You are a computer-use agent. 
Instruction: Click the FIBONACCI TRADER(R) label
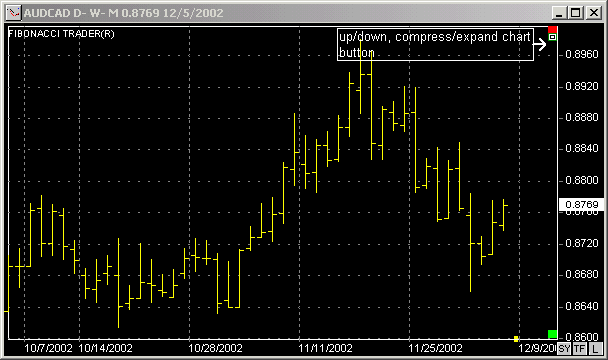(x=61, y=34)
